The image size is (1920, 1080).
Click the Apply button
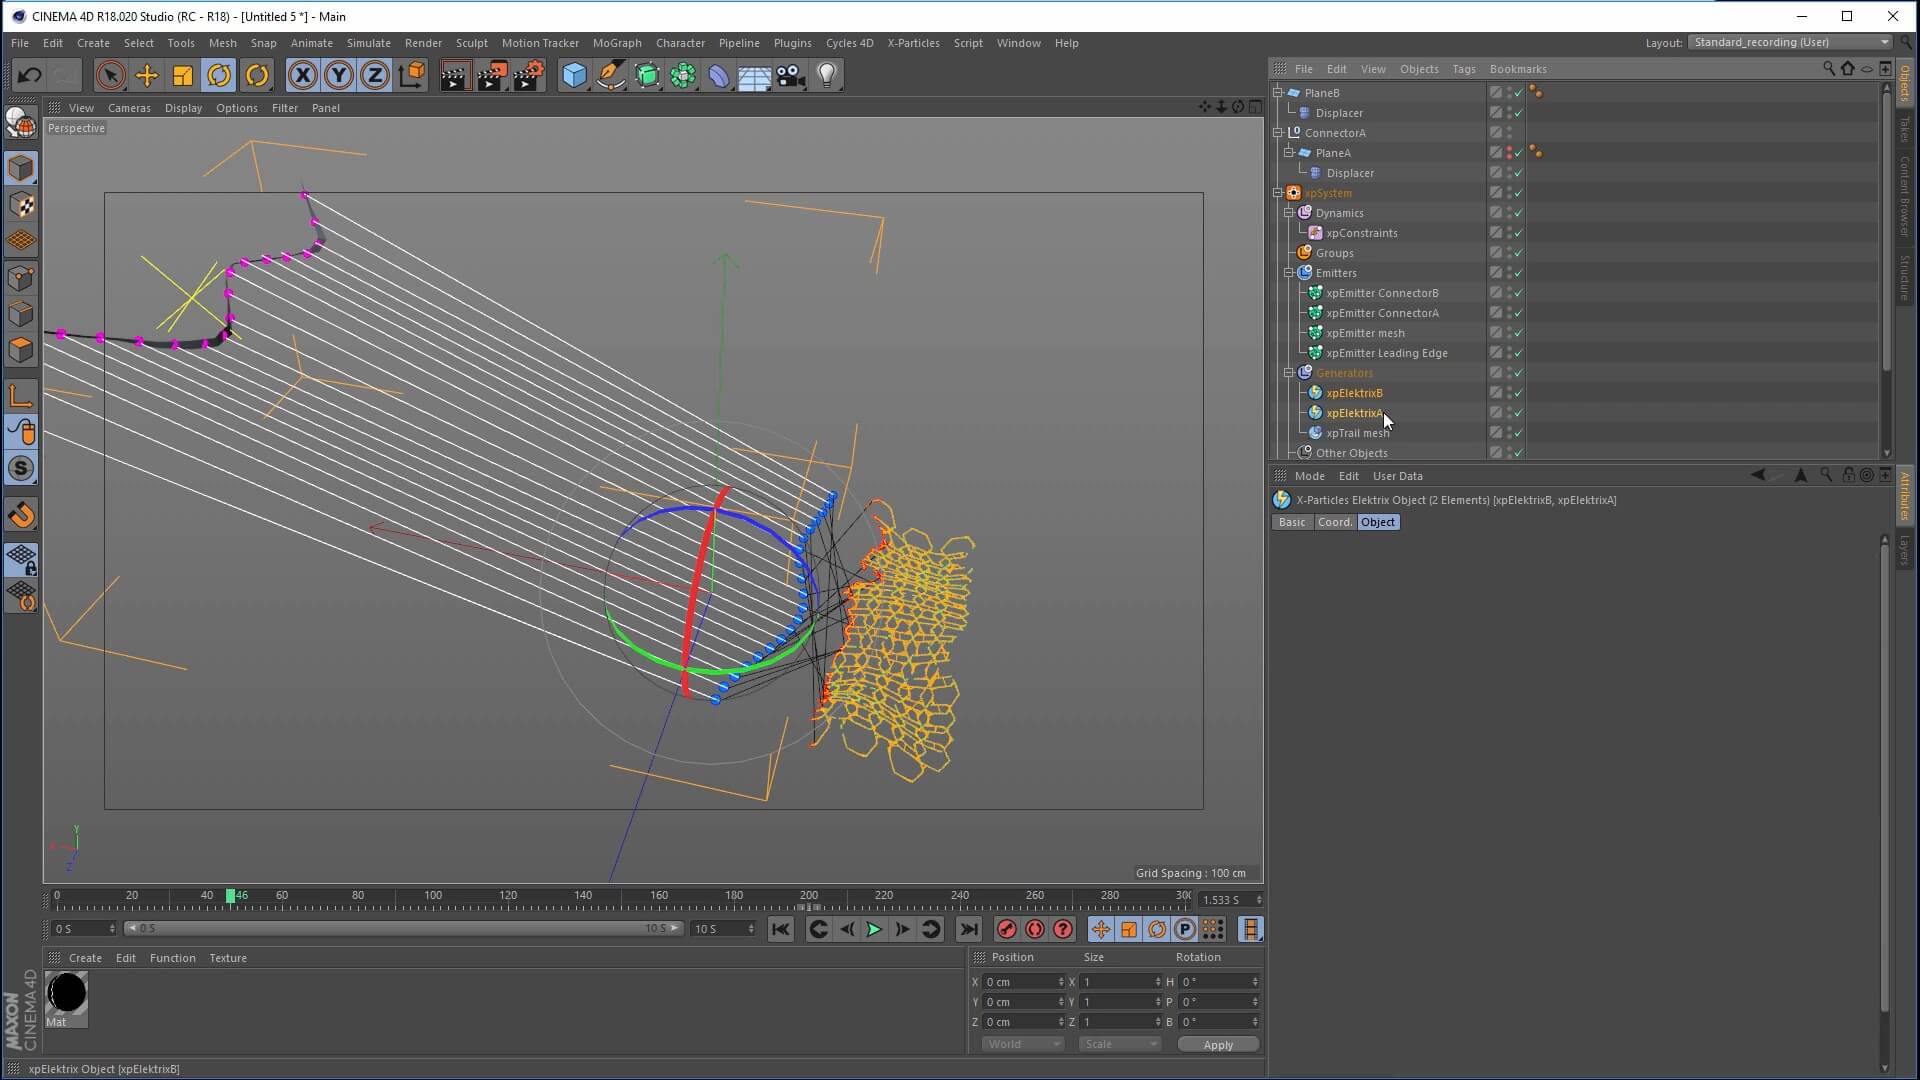[x=1217, y=1045]
